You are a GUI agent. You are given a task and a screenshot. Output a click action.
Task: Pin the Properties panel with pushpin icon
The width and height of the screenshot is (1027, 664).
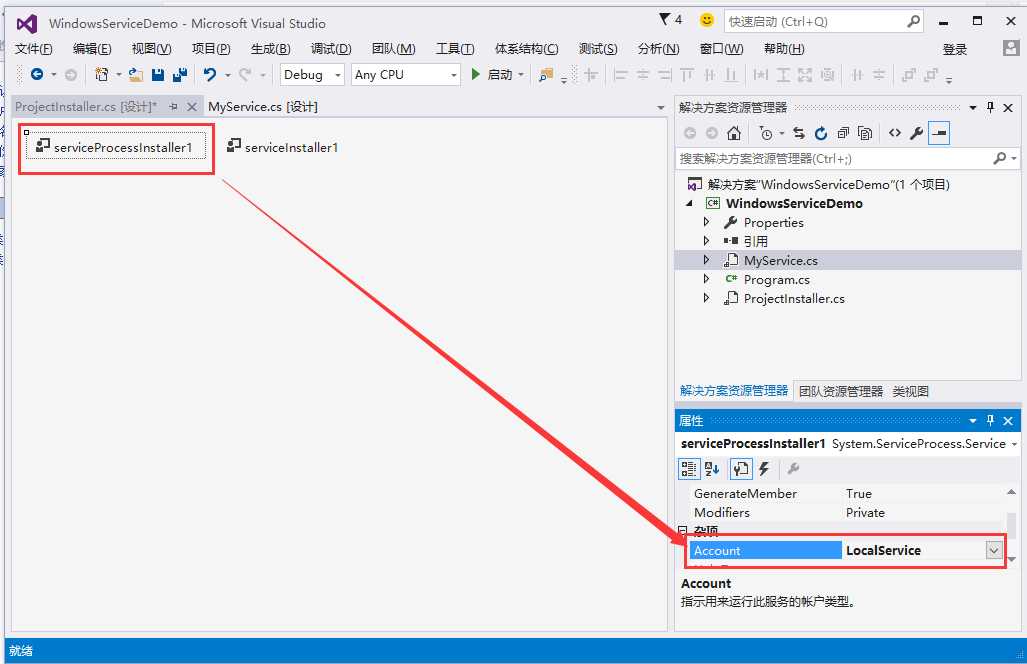[990, 420]
